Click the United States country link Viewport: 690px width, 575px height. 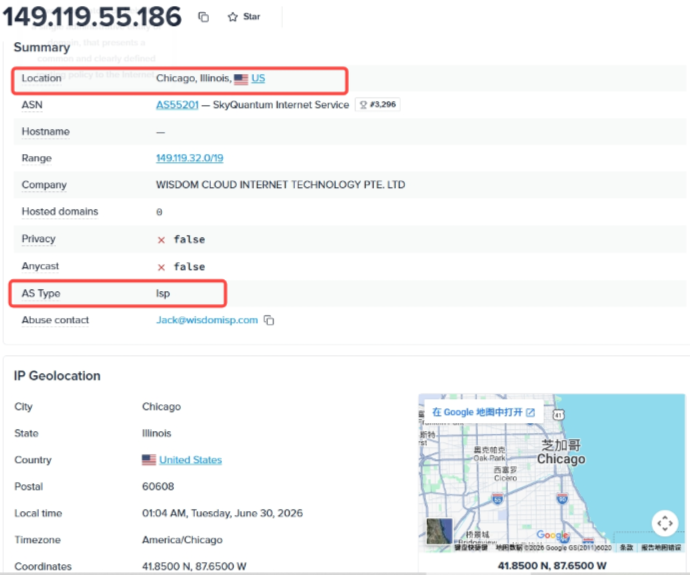pyautogui.click(x=191, y=460)
